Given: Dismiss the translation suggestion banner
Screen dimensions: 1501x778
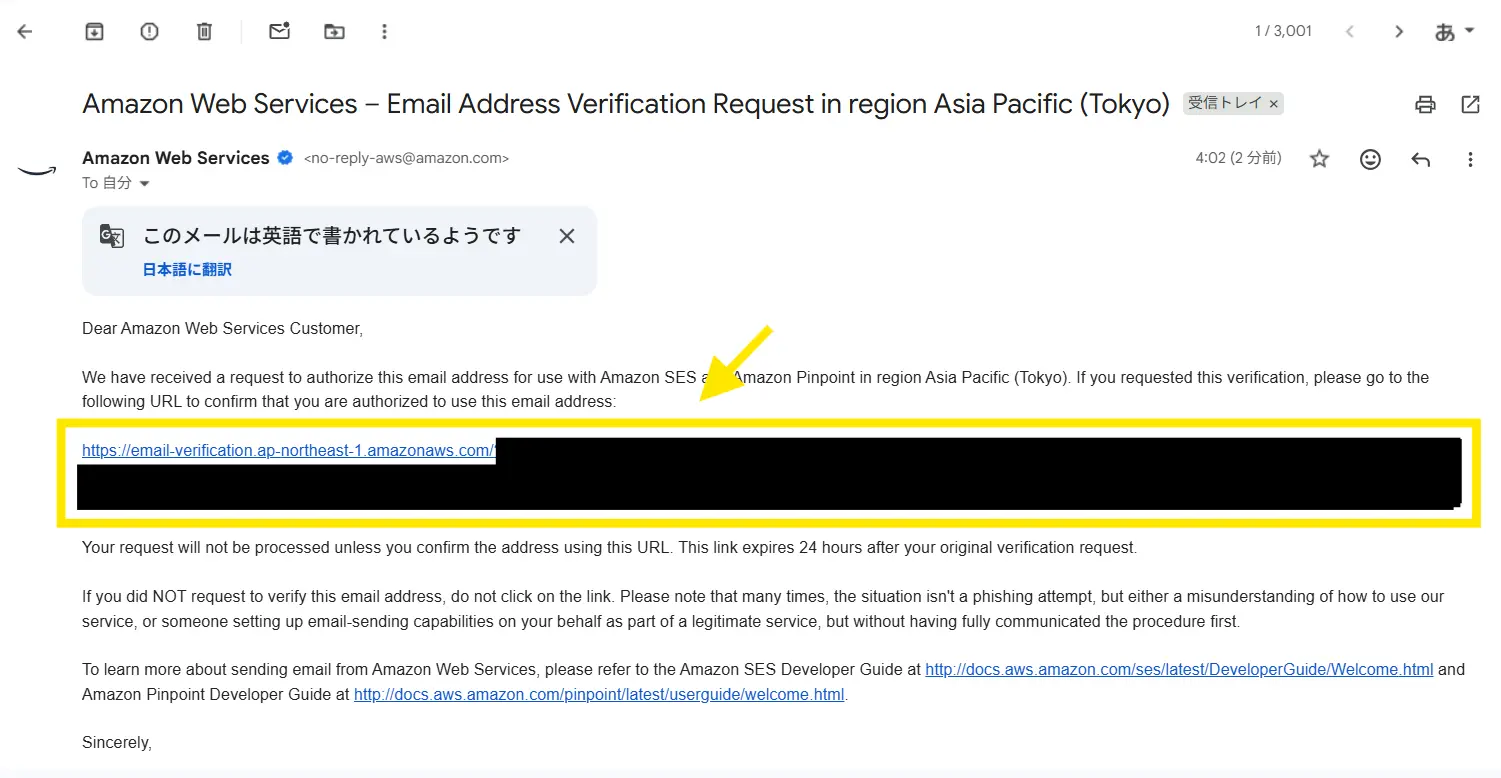Looking at the screenshot, I should point(566,237).
